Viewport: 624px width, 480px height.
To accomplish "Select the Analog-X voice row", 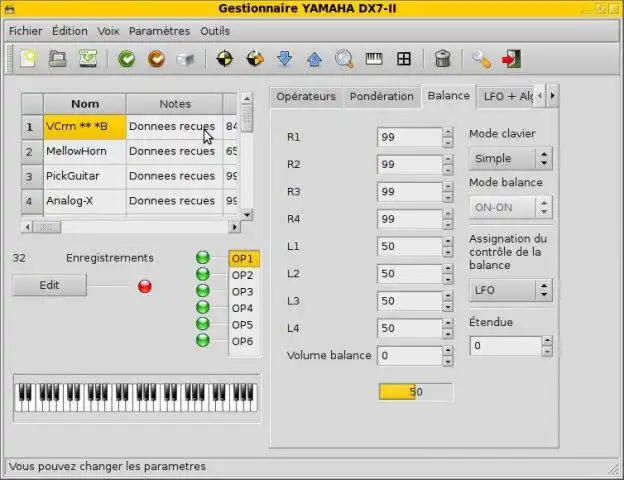I will tap(131, 201).
